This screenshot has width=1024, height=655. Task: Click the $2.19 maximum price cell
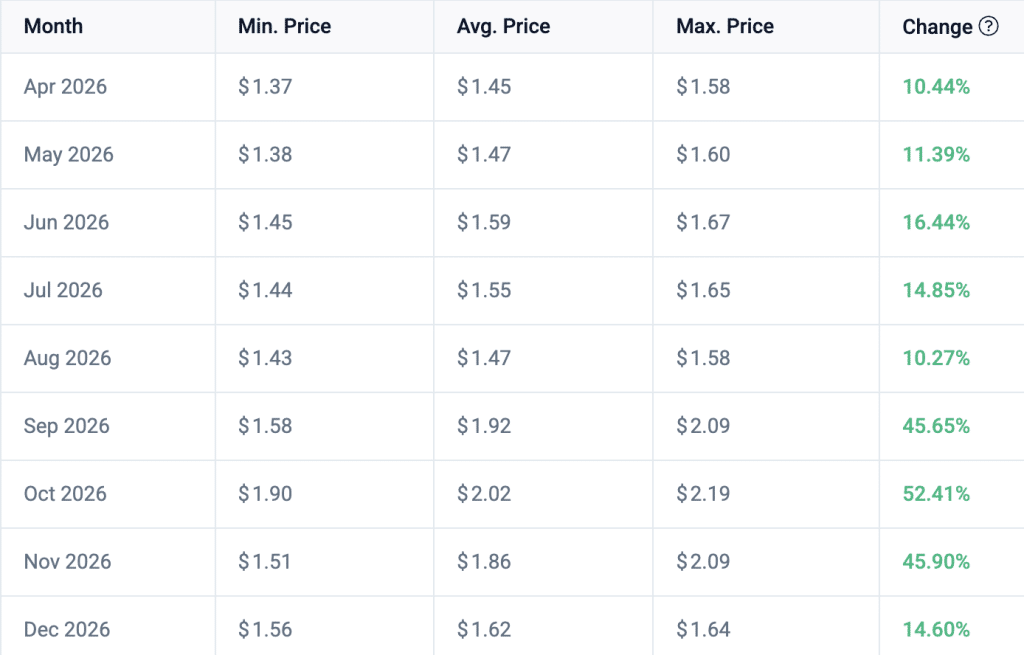click(x=703, y=494)
